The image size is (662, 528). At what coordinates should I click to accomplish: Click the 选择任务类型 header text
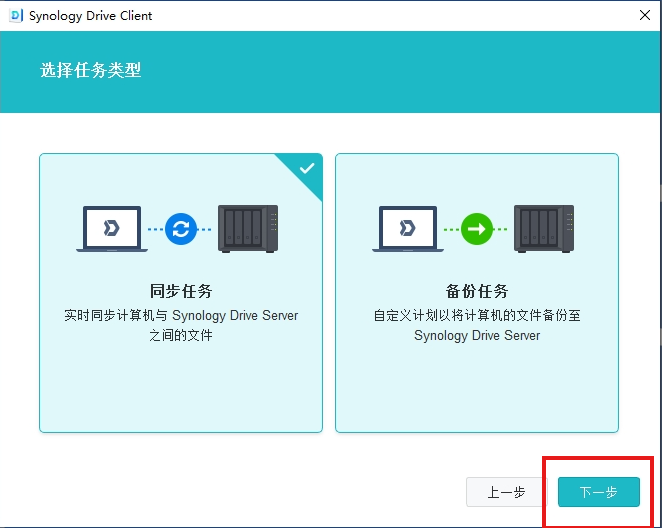(91, 71)
